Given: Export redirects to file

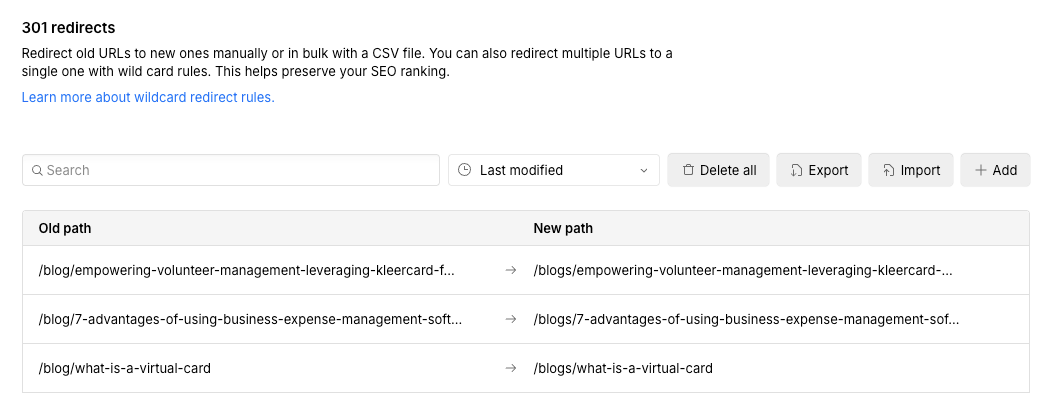Looking at the screenshot, I should click(x=819, y=170).
